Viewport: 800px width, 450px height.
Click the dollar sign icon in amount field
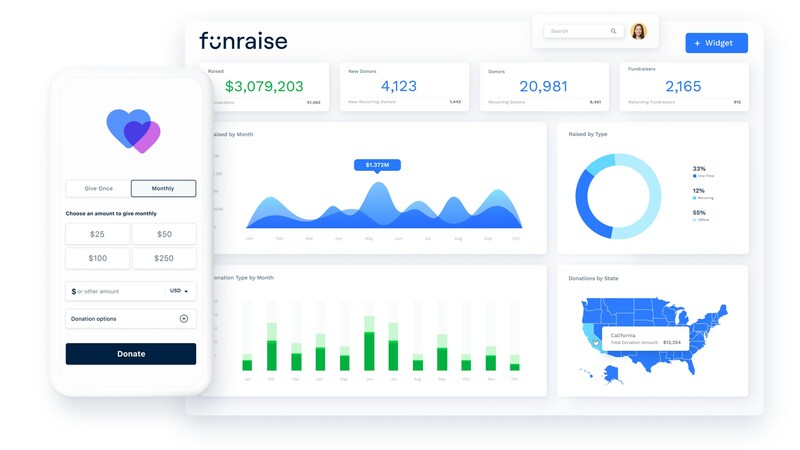(x=73, y=291)
